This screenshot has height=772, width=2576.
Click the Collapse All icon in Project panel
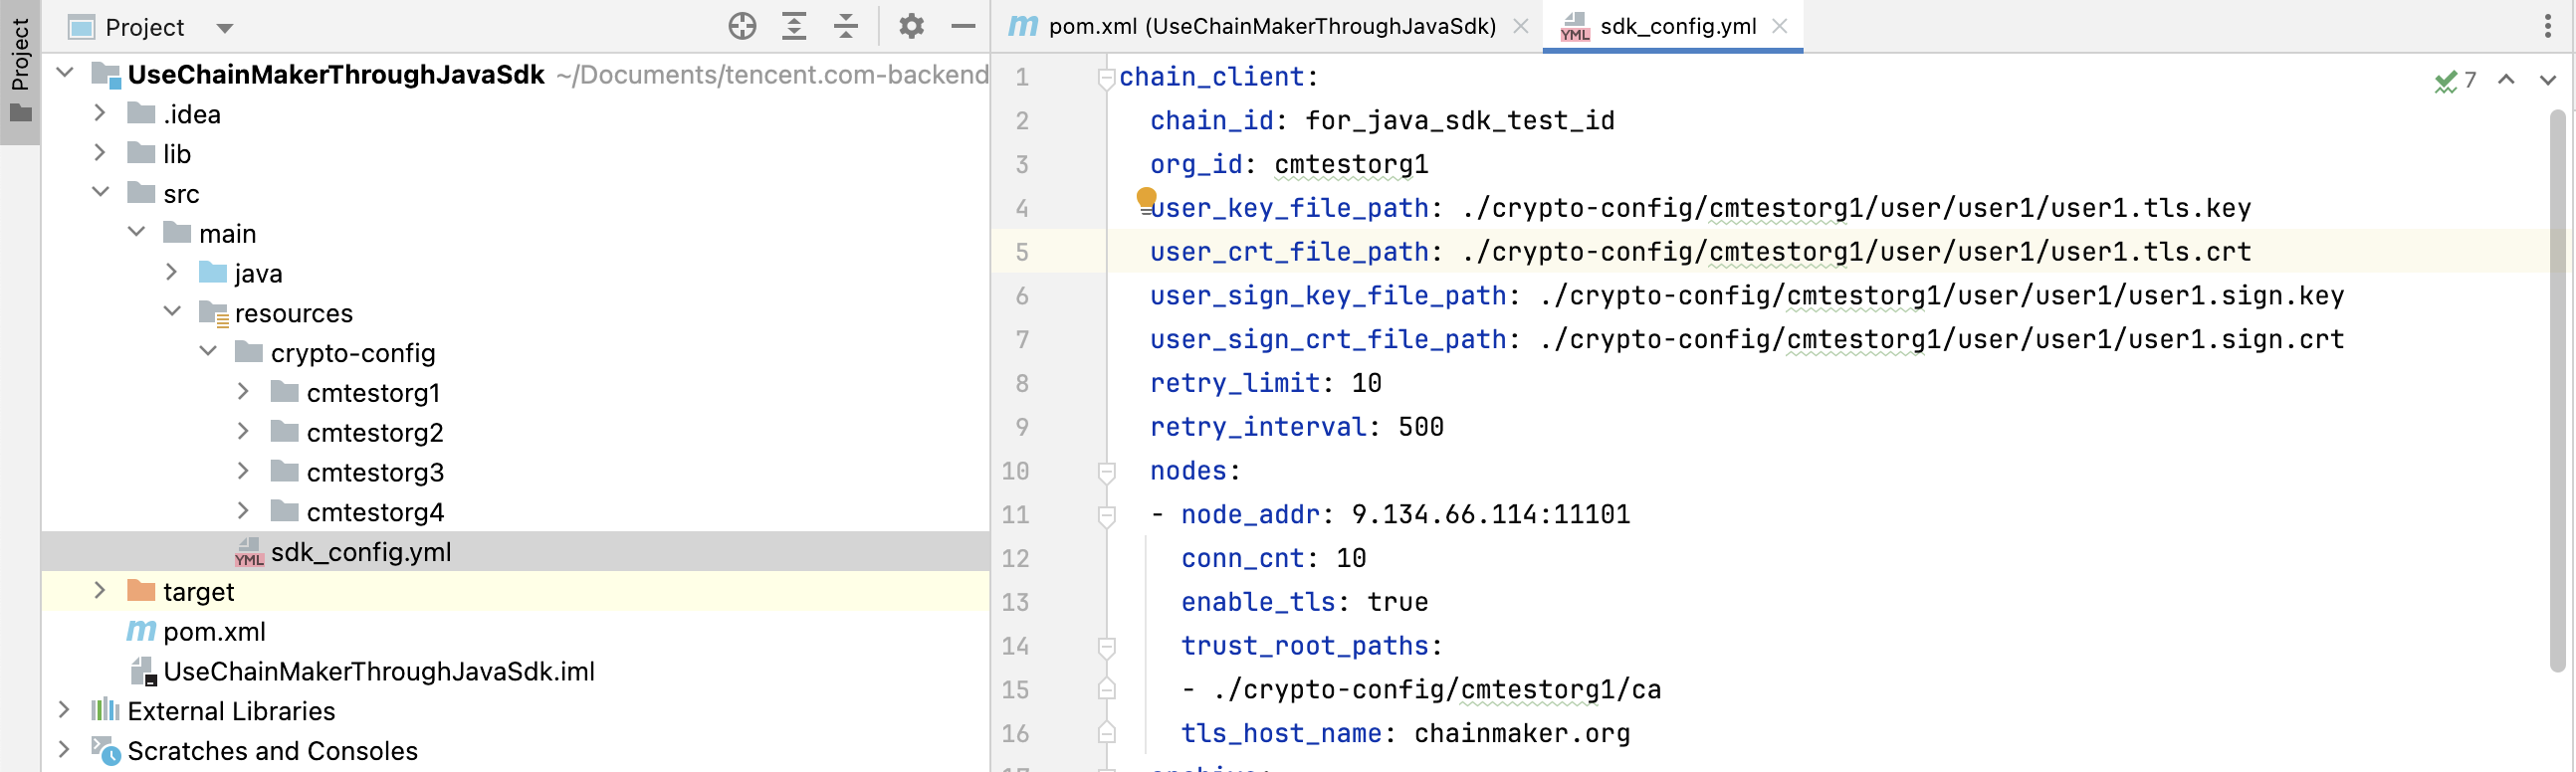pyautogui.click(x=846, y=26)
